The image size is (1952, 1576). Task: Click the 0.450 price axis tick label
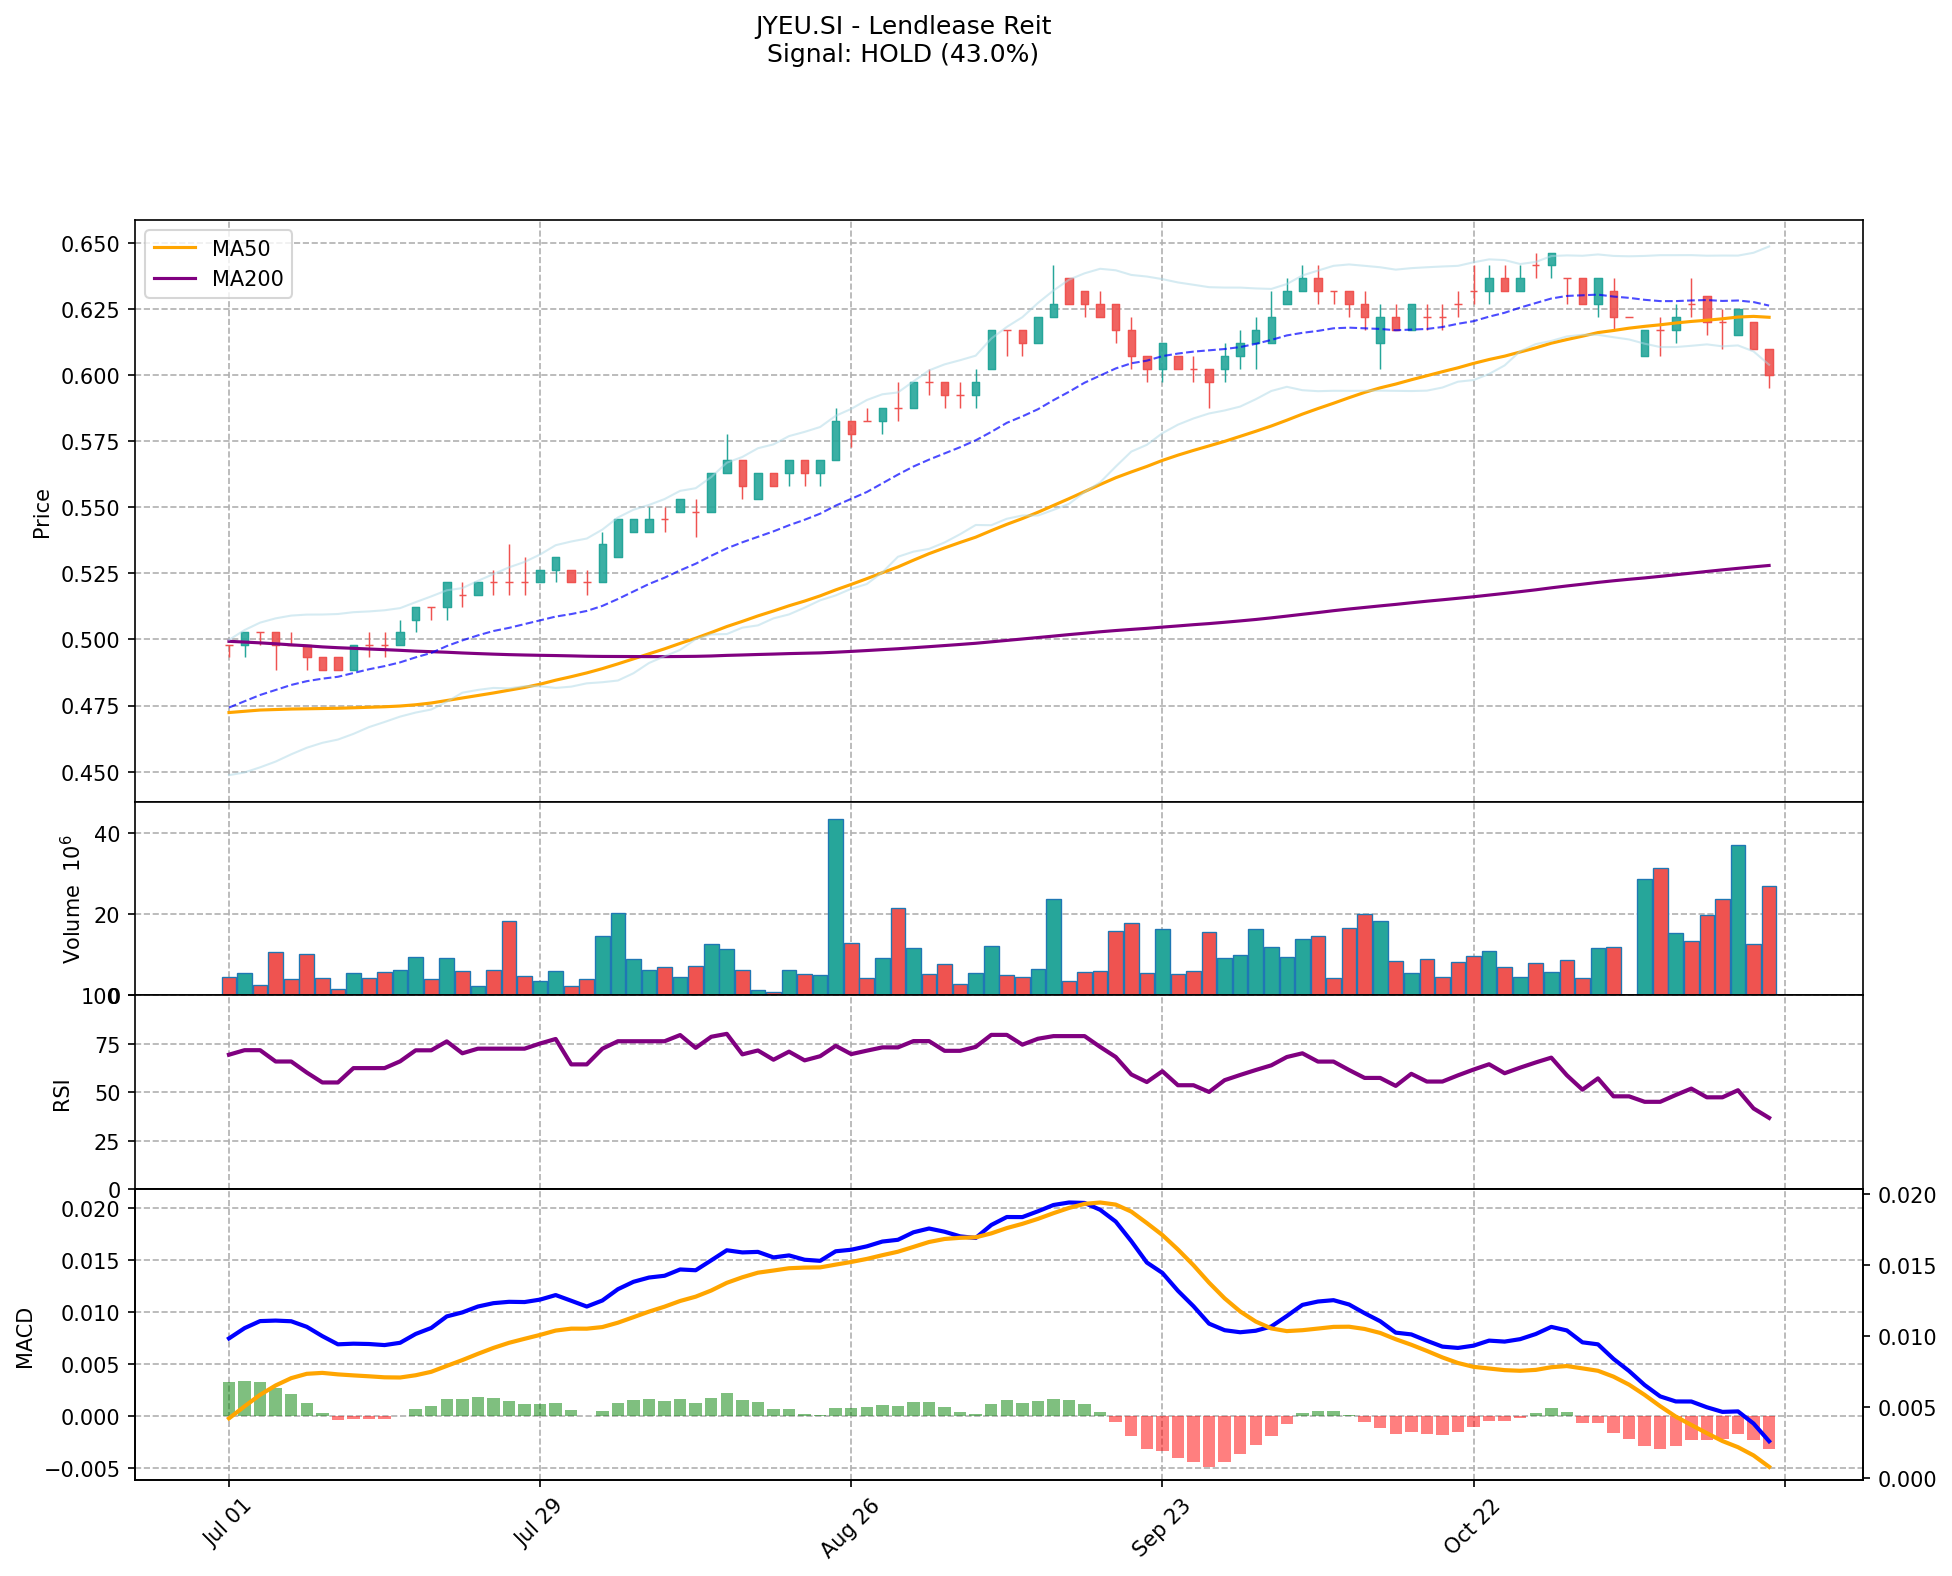[x=91, y=772]
